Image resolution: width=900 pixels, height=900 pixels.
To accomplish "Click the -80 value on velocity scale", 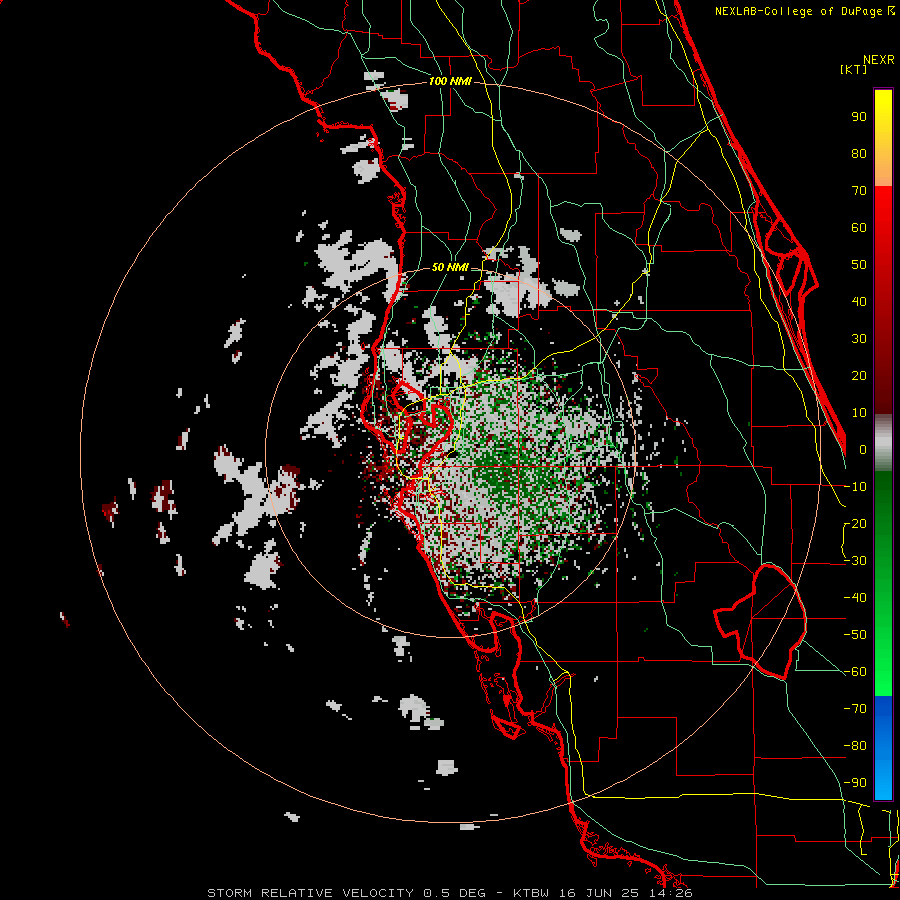I will tap(855, 746).
